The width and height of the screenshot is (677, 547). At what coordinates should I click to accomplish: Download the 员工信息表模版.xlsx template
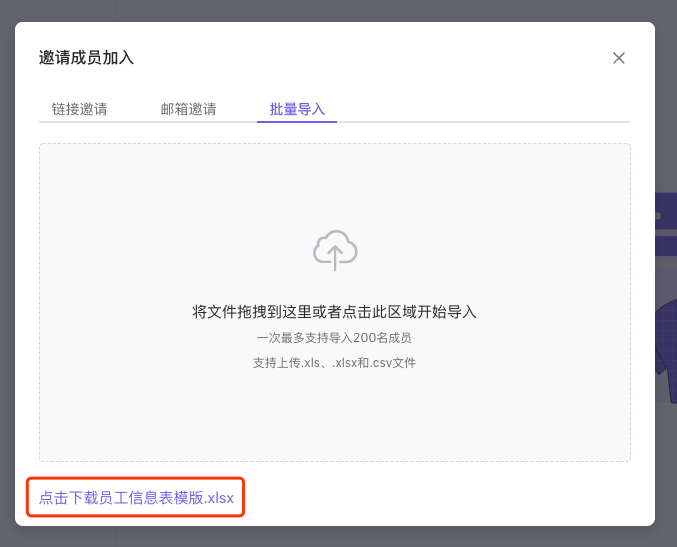[135, 497]
